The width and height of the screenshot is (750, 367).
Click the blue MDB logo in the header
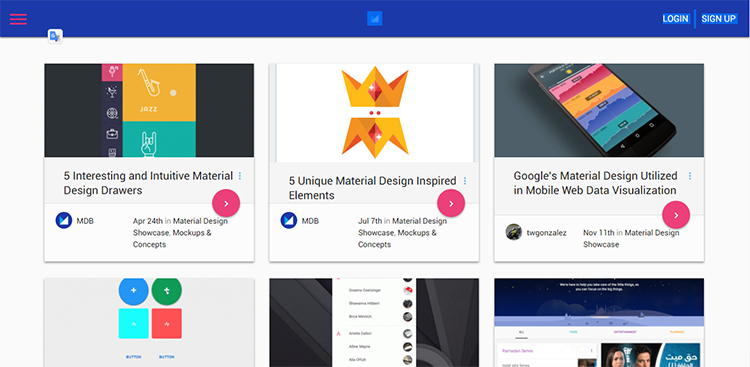(375, 19)
